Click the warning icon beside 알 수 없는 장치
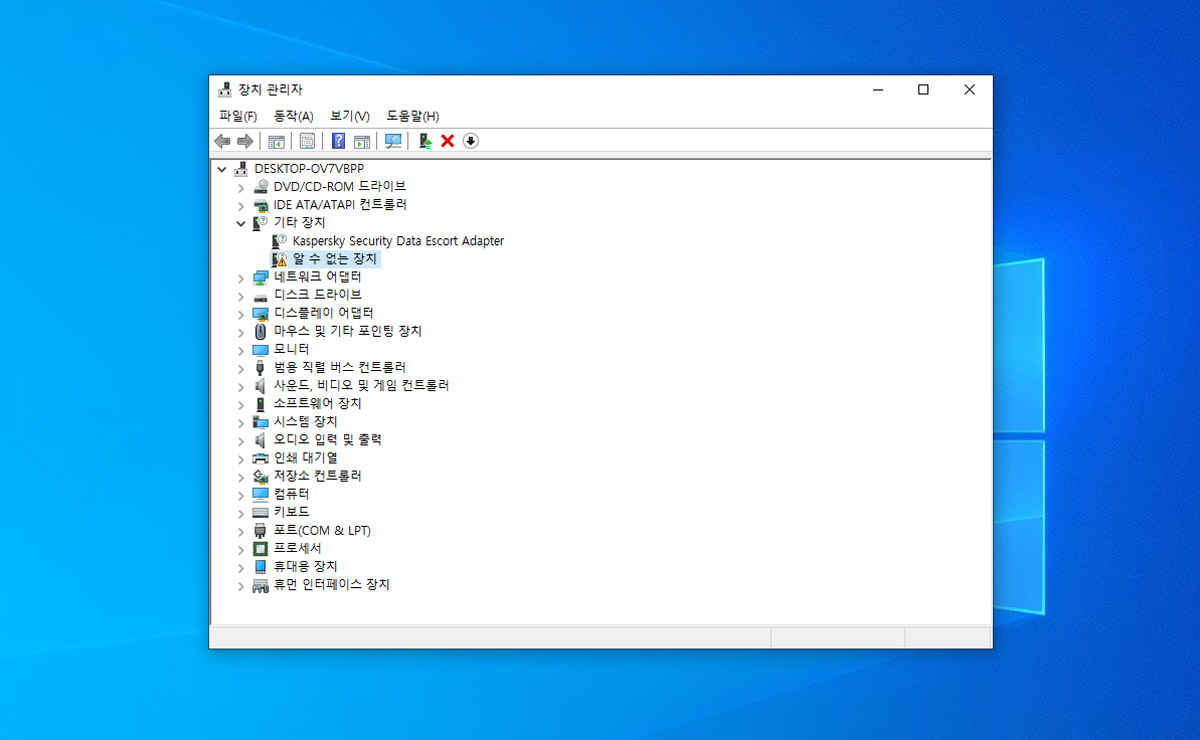This screenshot has height=740, width=1200. (x=280, y=259)
